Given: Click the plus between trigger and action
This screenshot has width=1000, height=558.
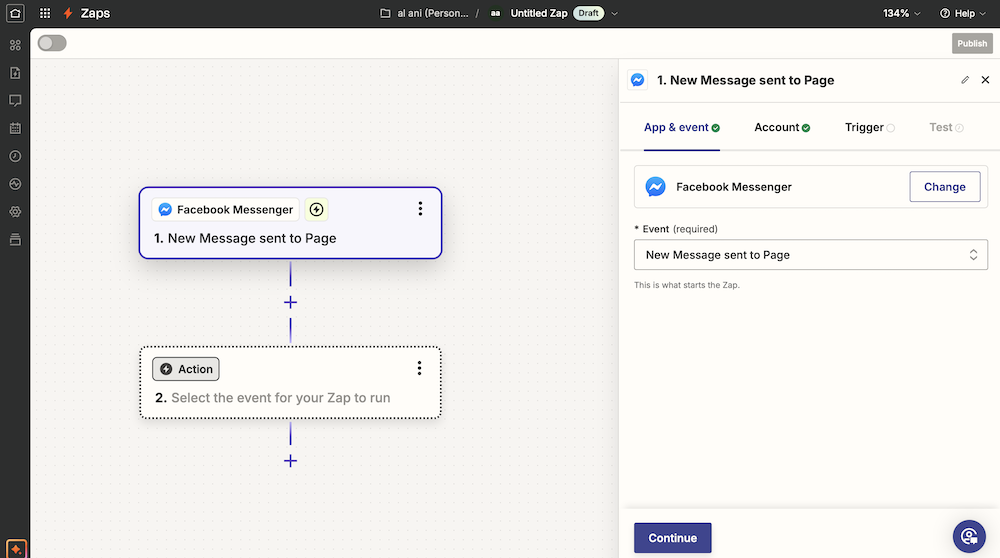Looking at the screenshot, I should click(x=290, y=302).
